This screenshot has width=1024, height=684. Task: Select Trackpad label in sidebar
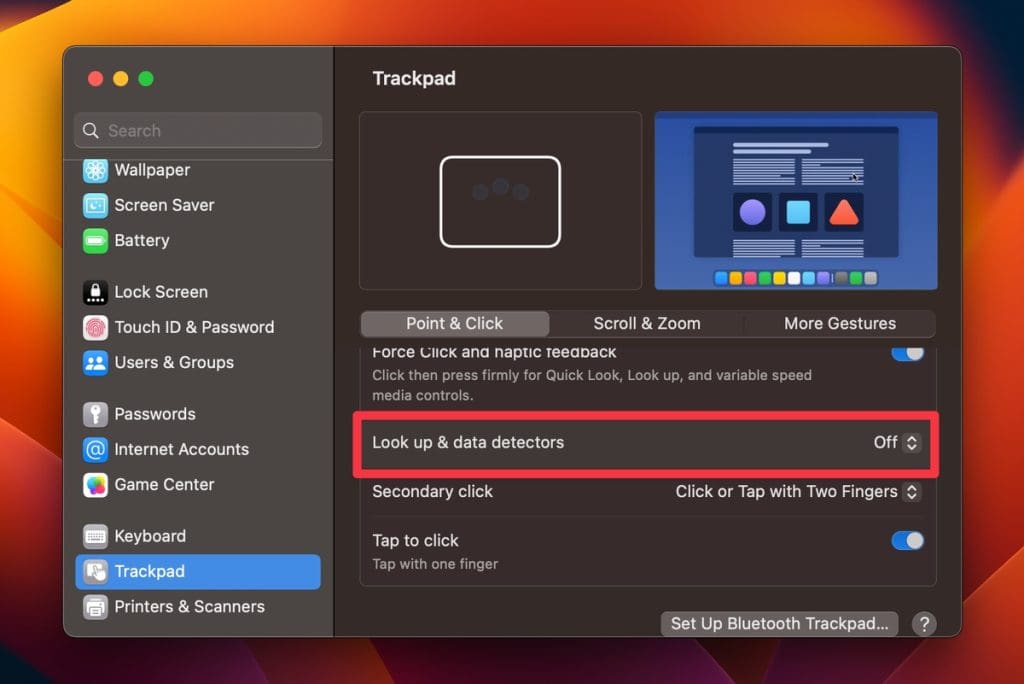[x=150, y=572]
